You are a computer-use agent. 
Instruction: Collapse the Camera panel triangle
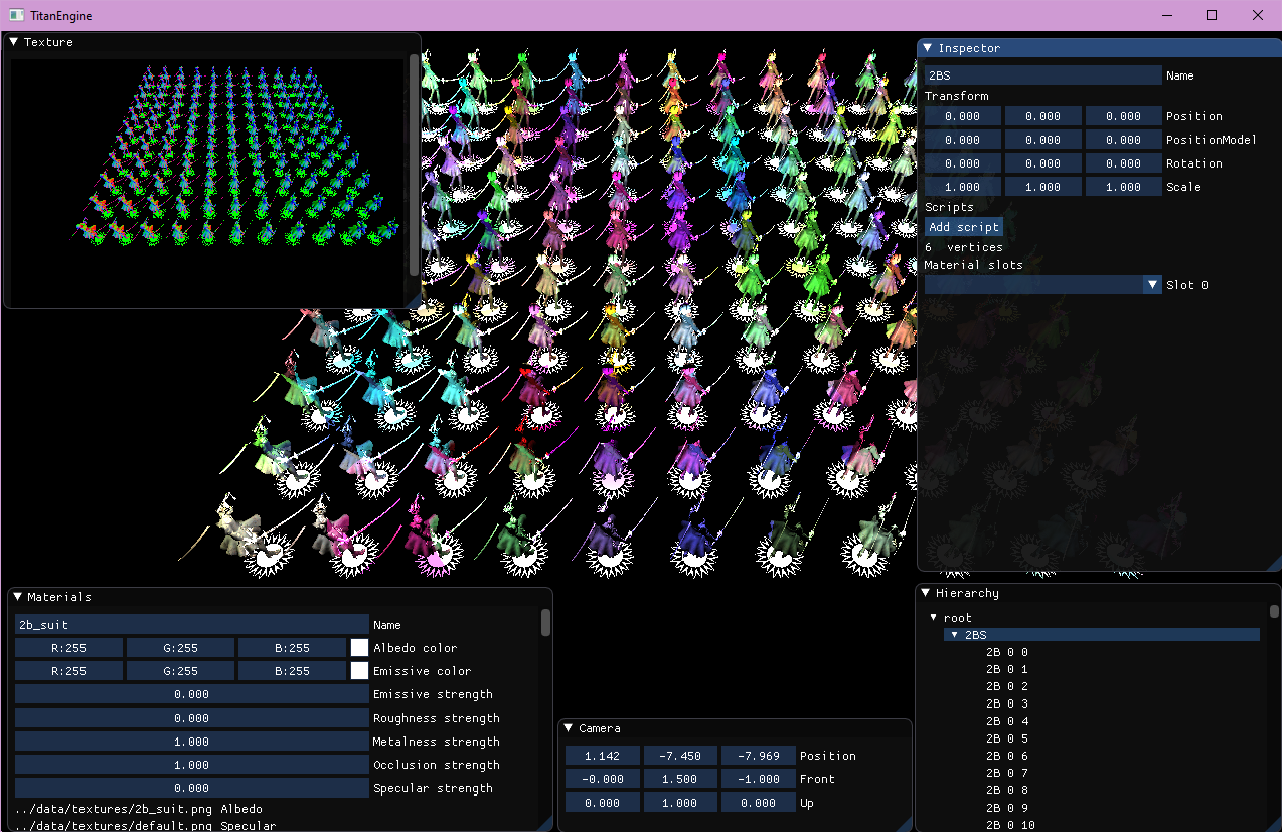point(569,728)
